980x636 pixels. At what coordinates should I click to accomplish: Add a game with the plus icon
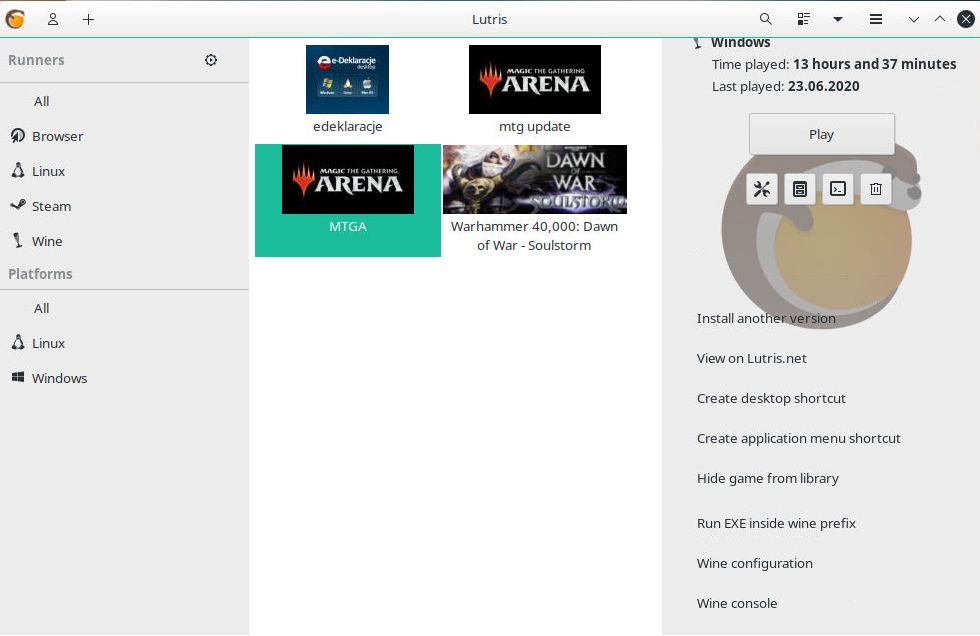[x=88, y=19]
